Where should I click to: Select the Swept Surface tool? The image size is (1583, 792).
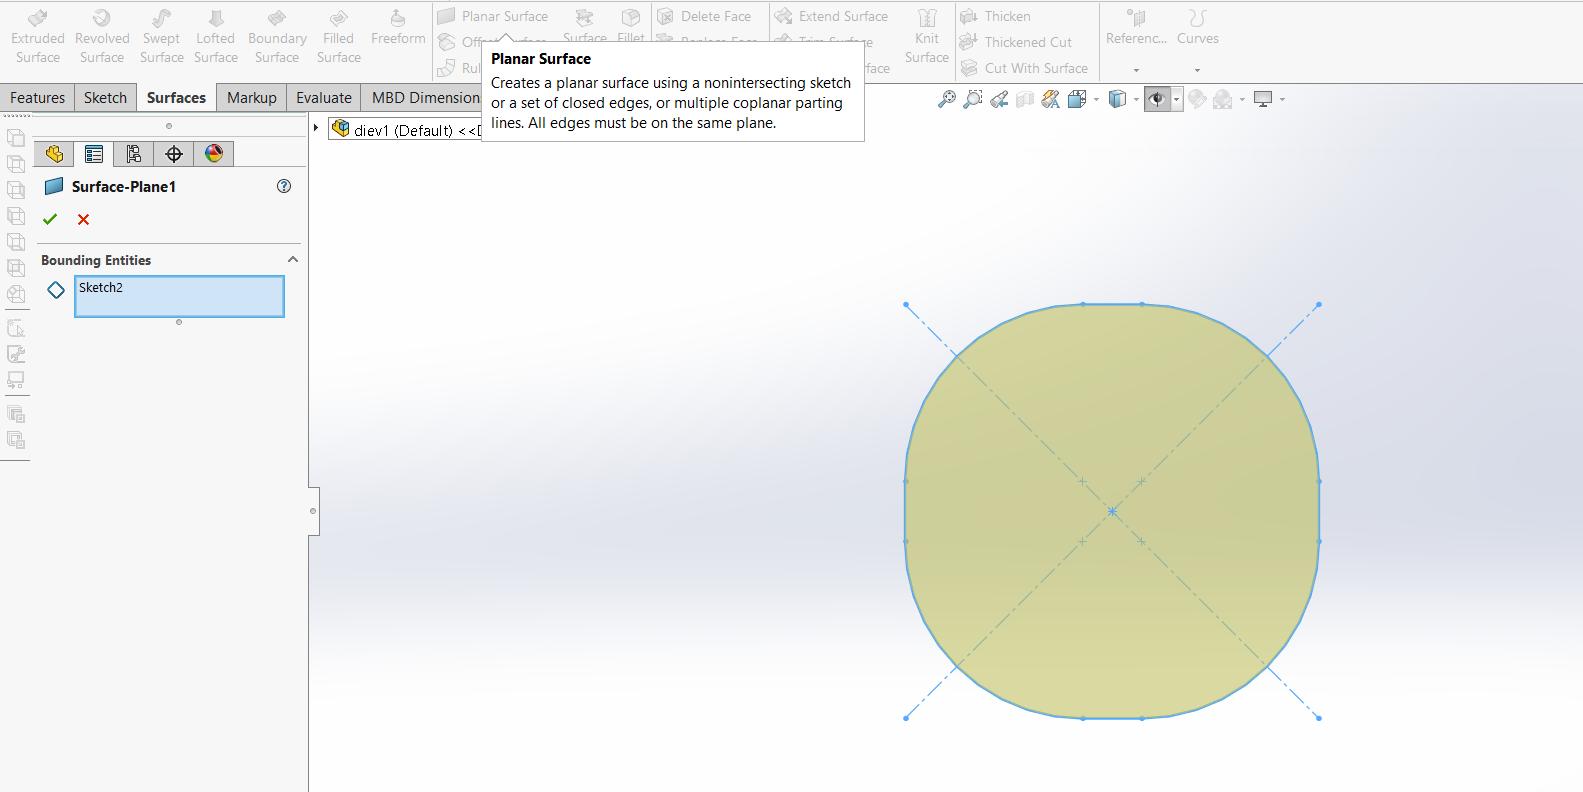click(x=161, y=37)
